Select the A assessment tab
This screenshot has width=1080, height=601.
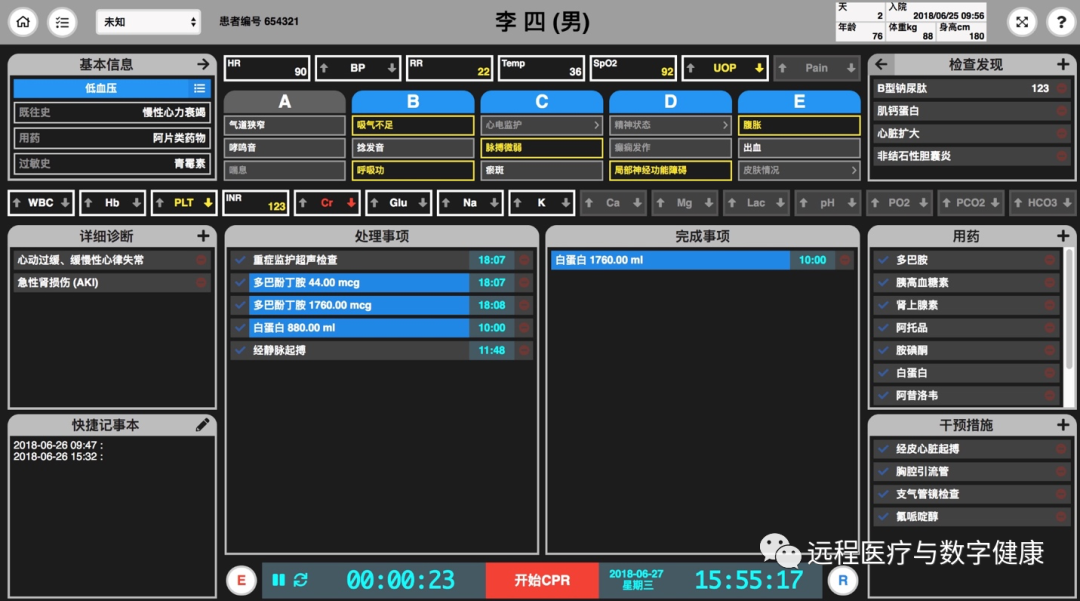[x=284, y=102]
